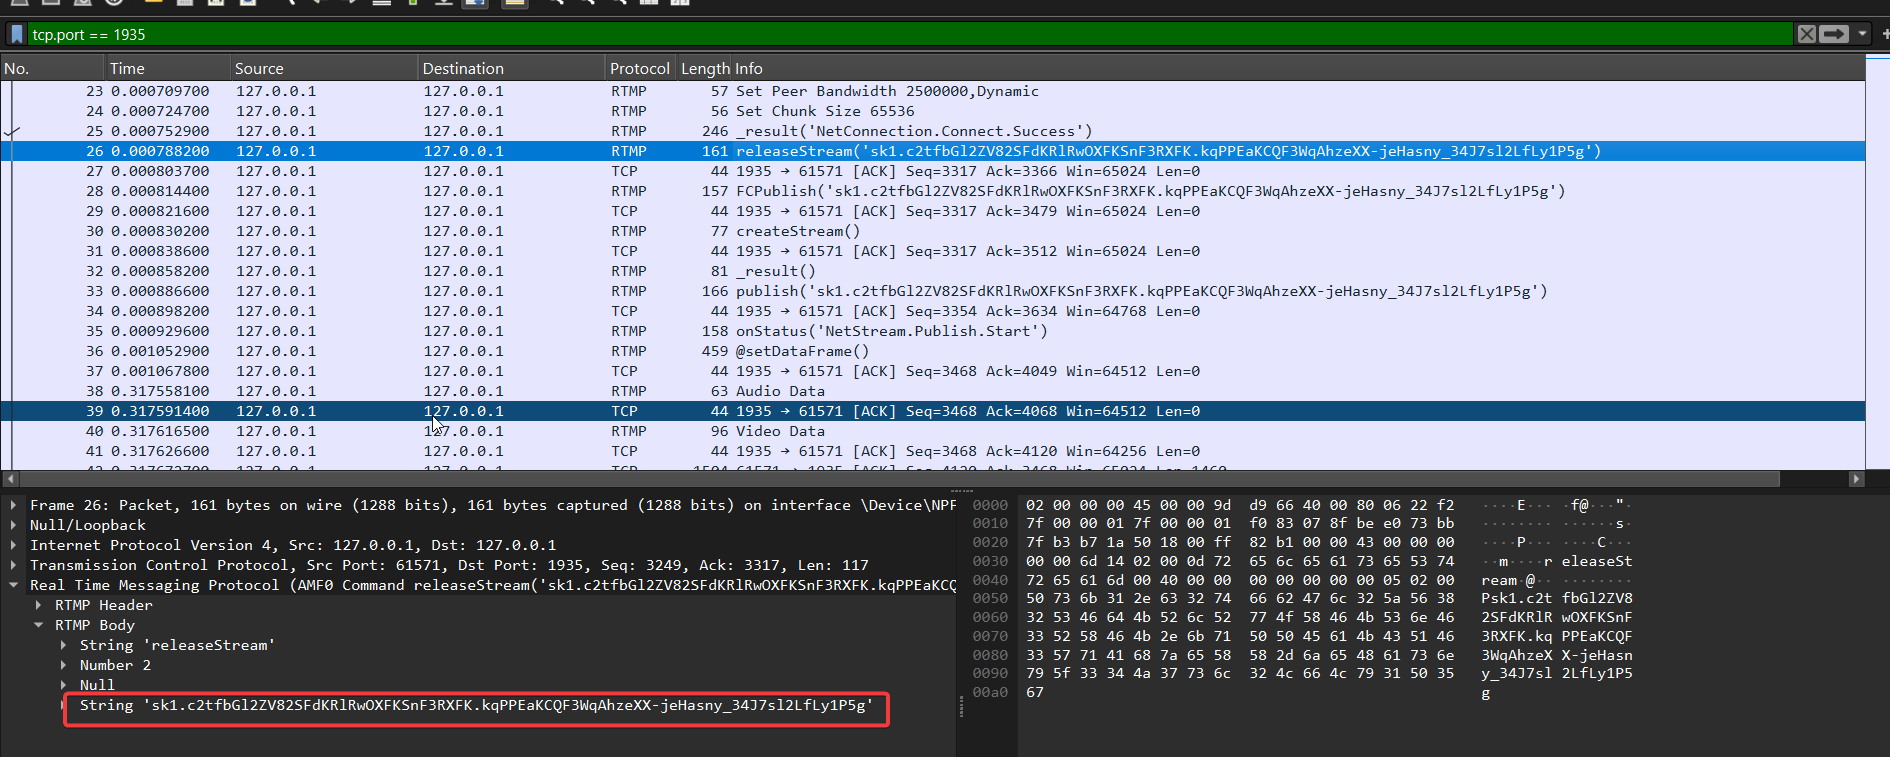This screenshot has height=757, width=1890.
Task: Expand the Number 2 field
Action: (63, 665)
